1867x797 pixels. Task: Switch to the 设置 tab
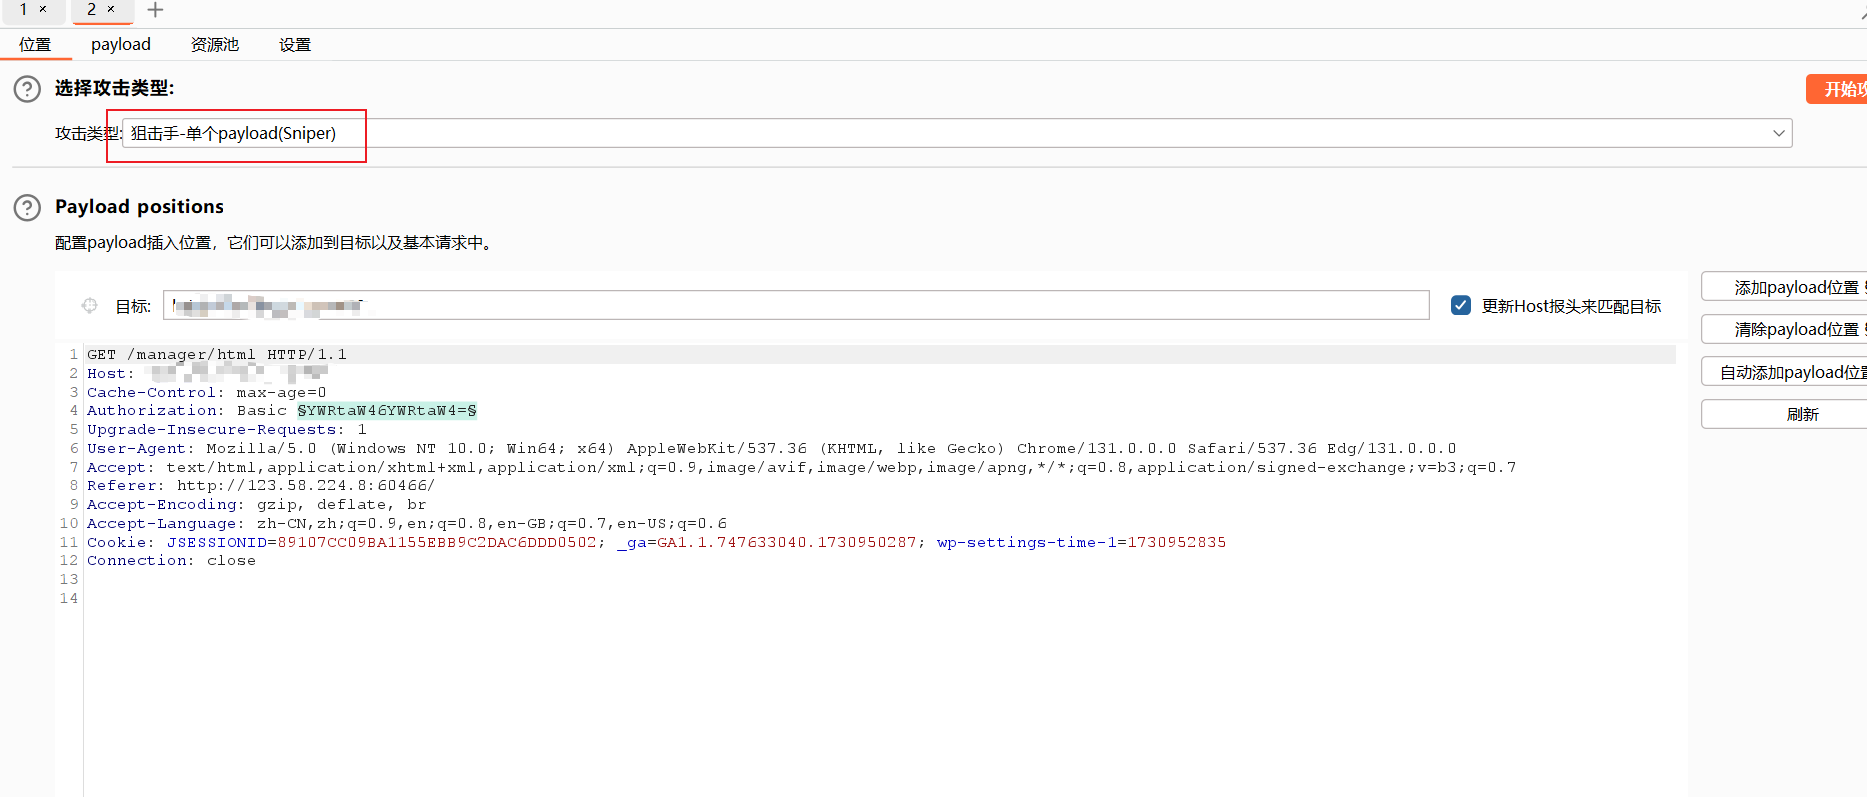click(295, 45)
